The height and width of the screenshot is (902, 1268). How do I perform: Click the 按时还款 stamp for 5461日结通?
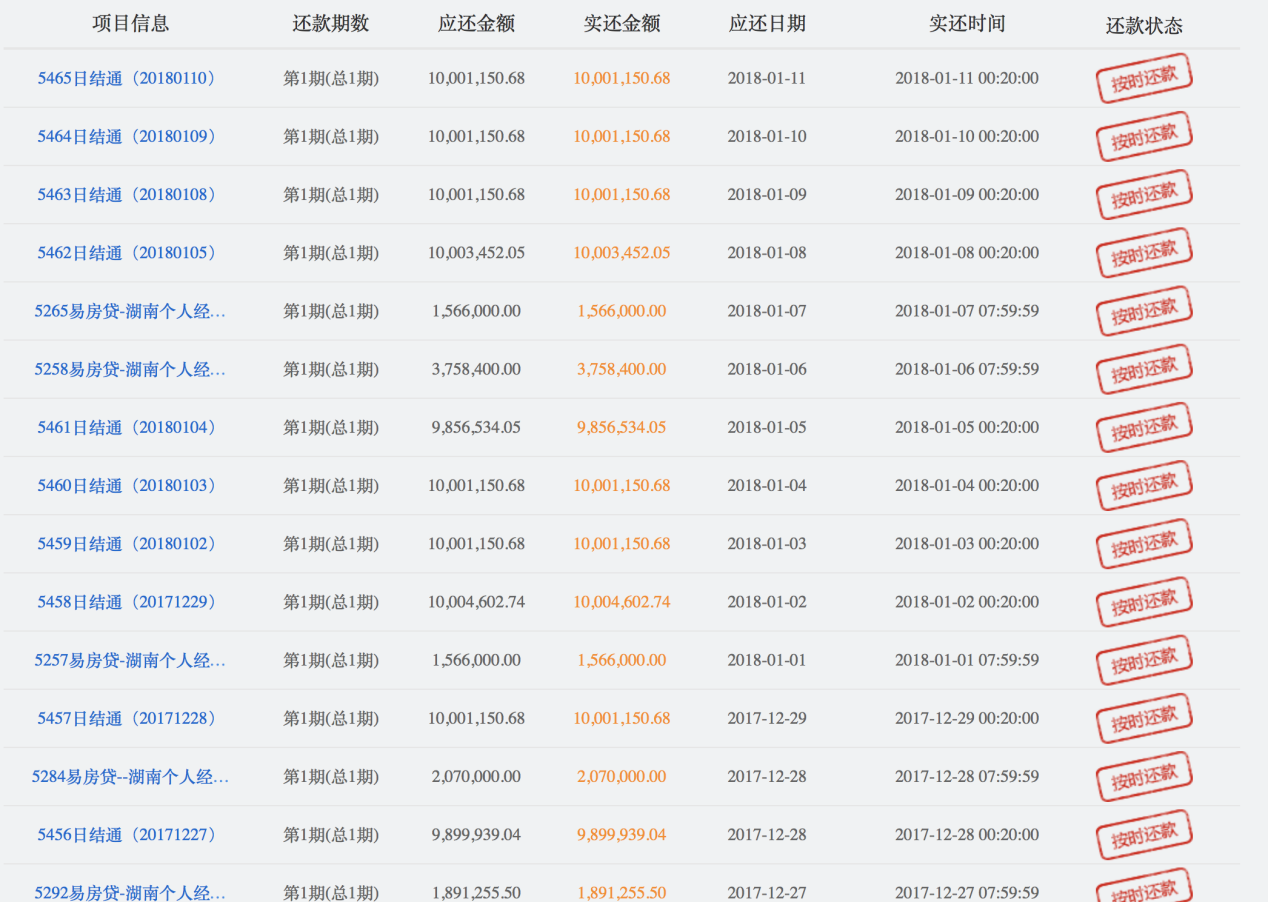1143,427
